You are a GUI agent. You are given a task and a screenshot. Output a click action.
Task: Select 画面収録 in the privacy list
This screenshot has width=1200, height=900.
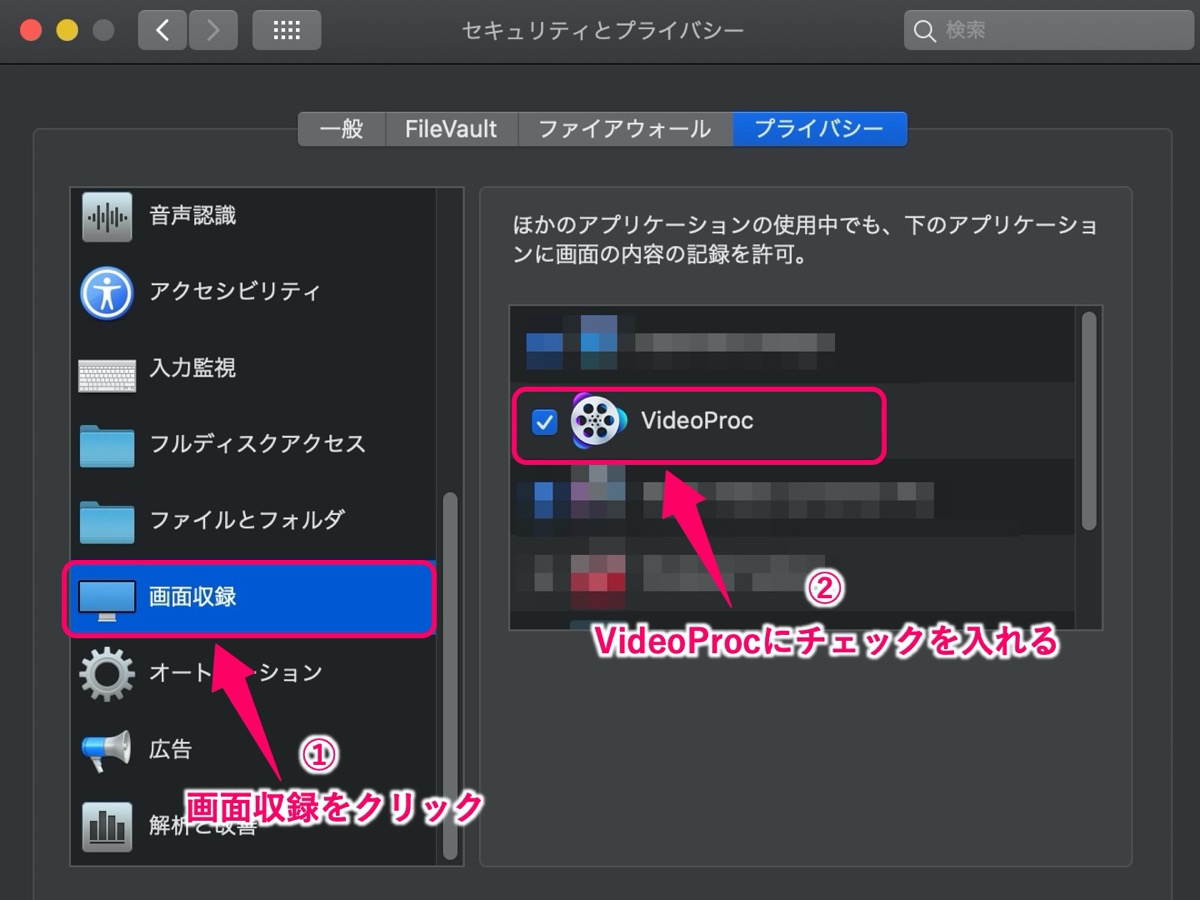pos(253,598)
